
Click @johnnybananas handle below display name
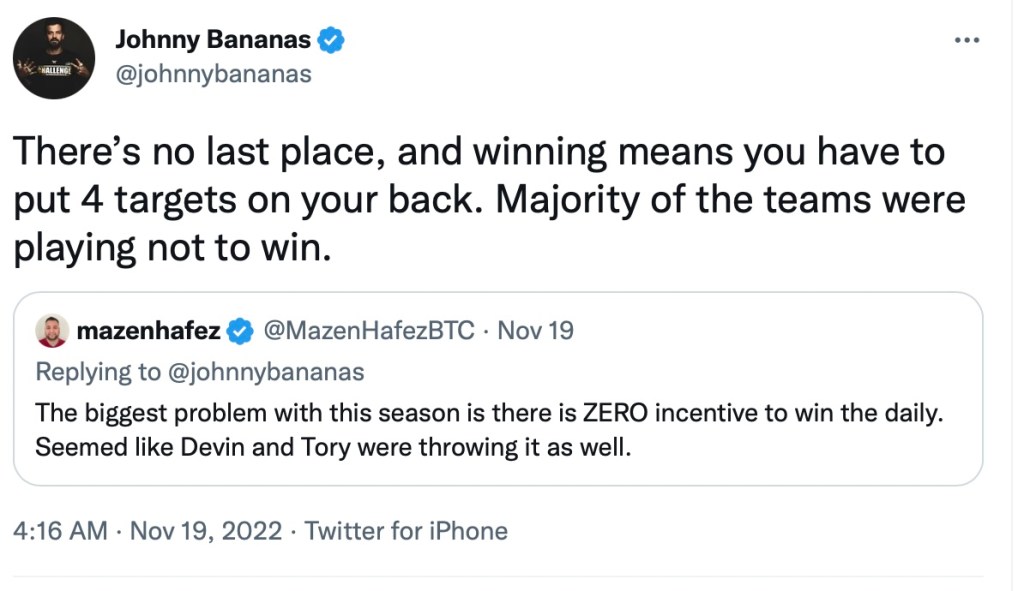point(214,75)
